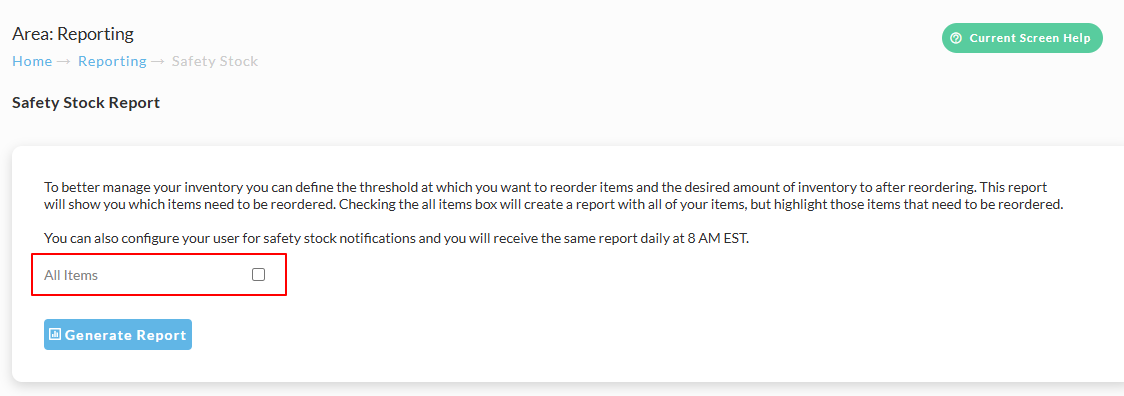Click the Safety Stock Report heading
The image size is (1124, 396).
tap(86, 103)
